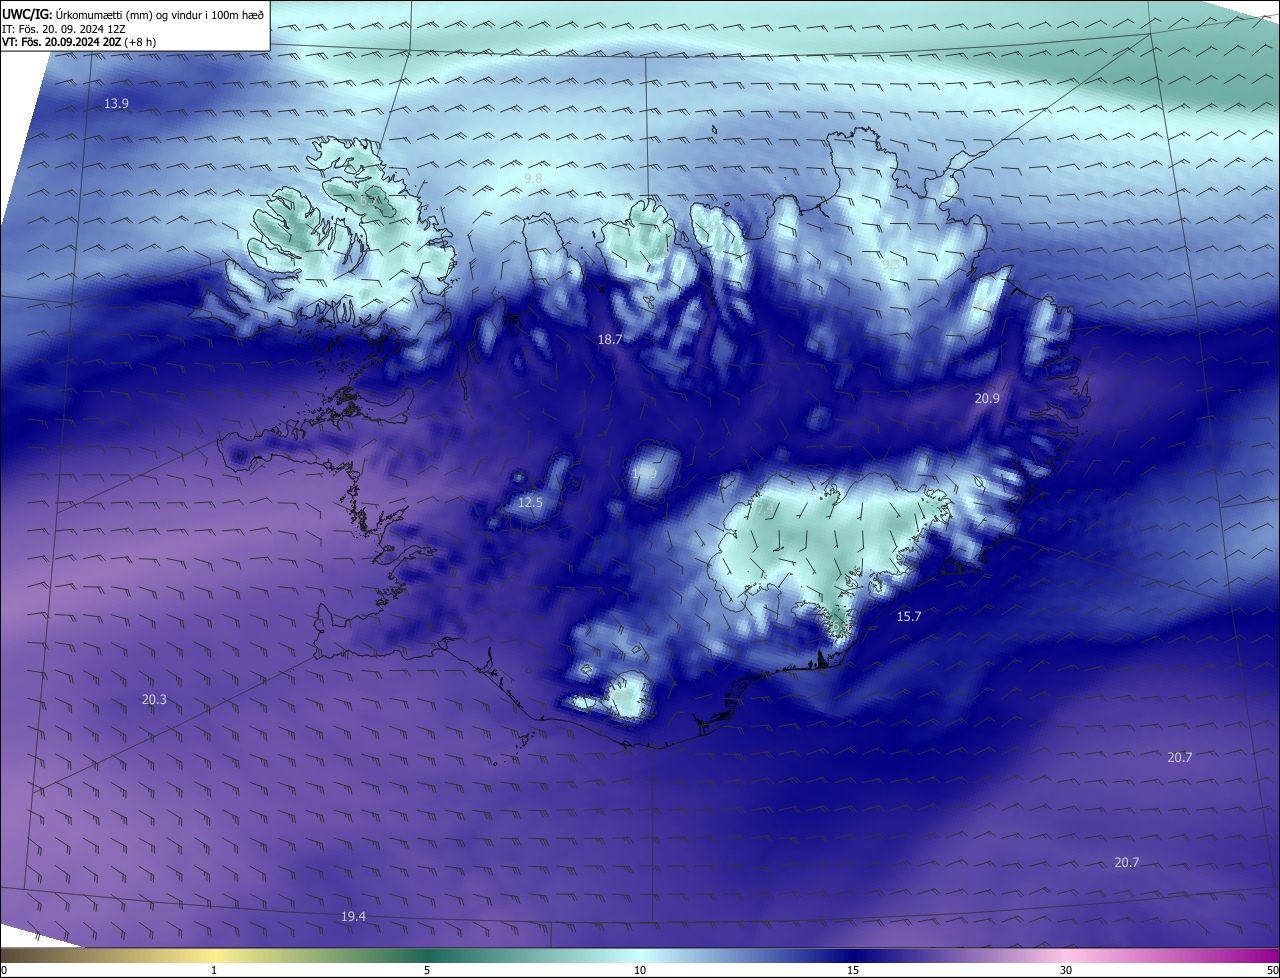Click the '30' tick on the color scale
The width and height of the screenshot is (1280, 978).
coord(1066,970)
